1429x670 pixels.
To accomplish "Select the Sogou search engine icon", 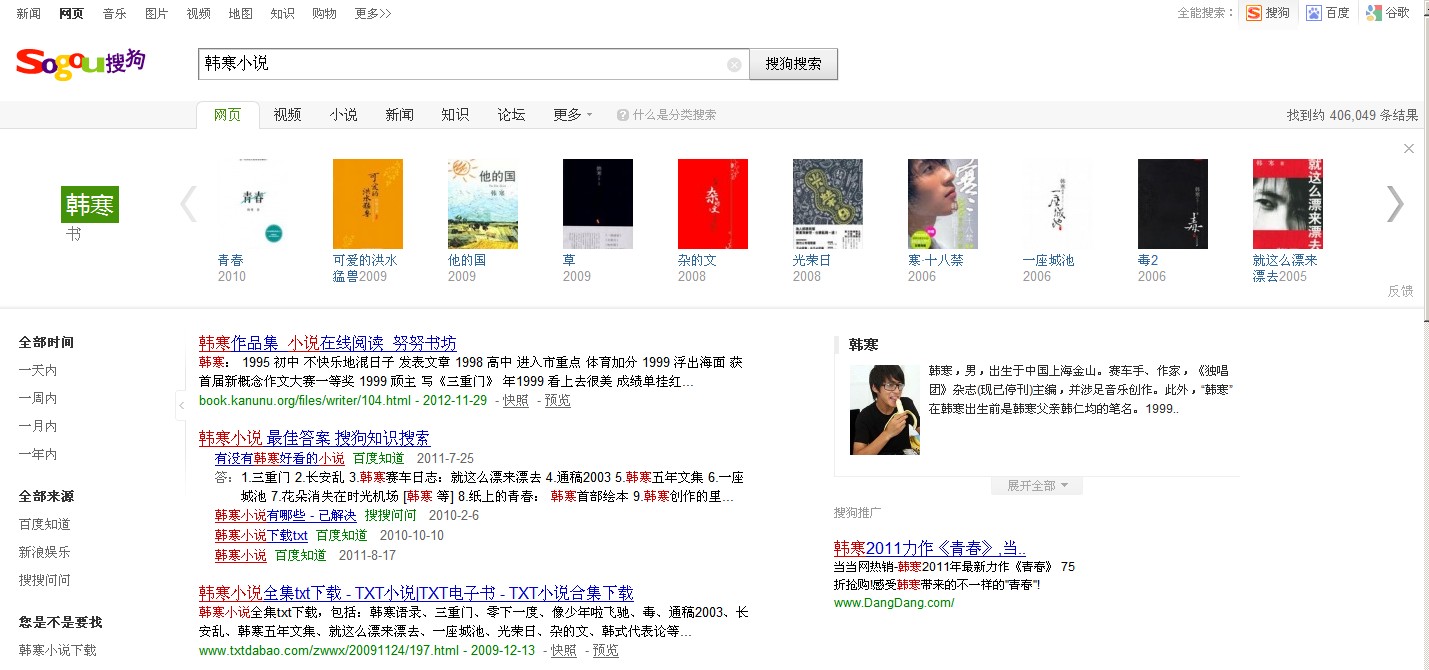I will point(1254,13).
